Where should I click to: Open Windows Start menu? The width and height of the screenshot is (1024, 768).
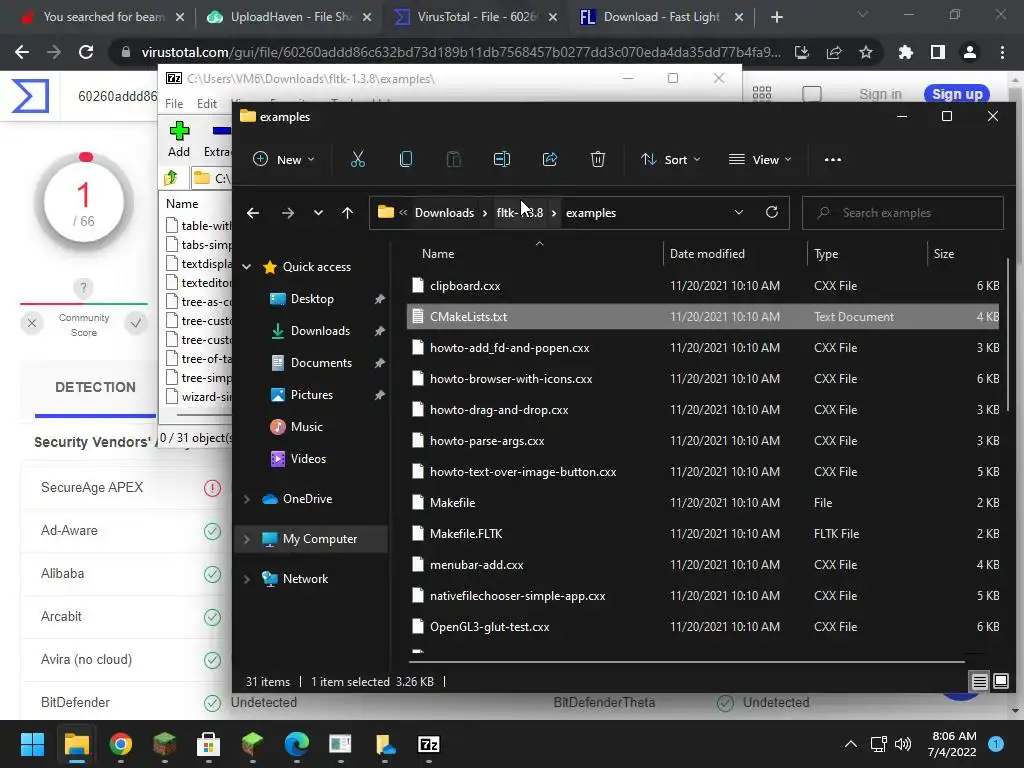pos(32,744)
